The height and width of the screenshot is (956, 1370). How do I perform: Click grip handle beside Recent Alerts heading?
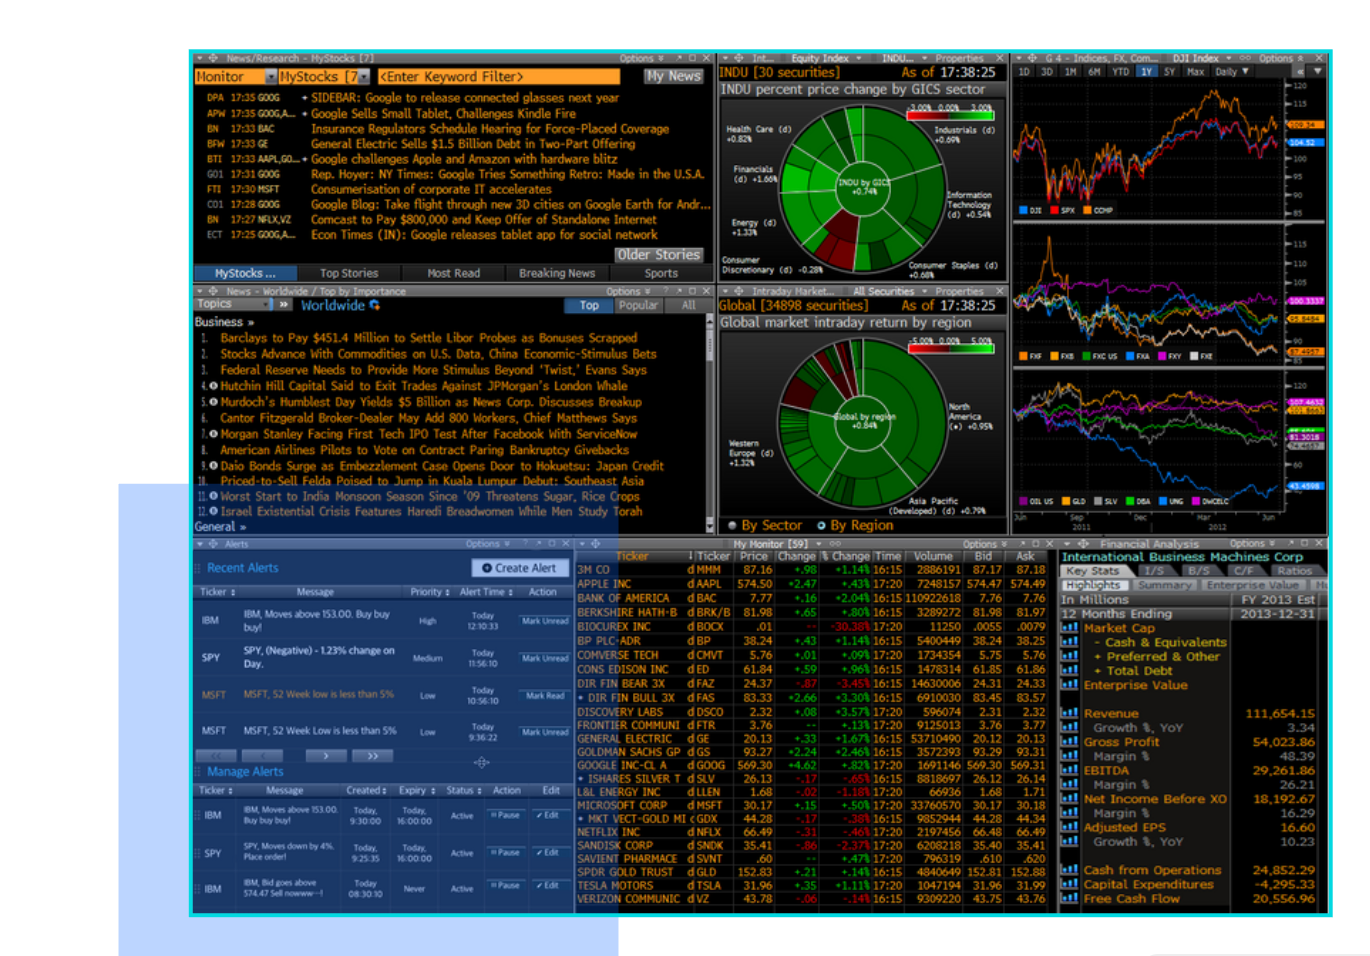(x=198, y=568)
